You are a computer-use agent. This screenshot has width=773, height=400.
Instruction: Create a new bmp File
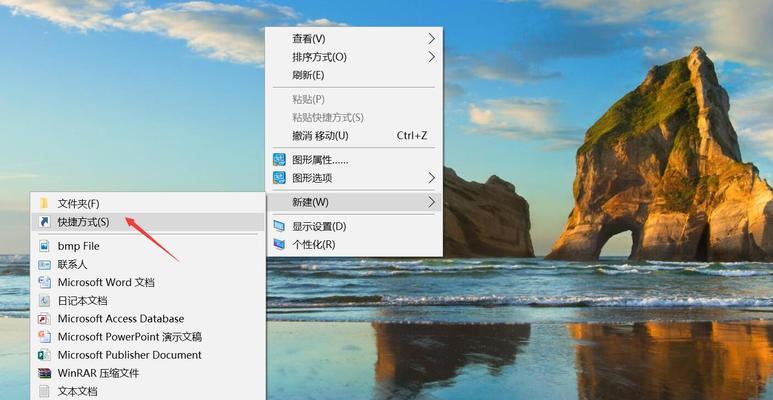pos(147,246)
